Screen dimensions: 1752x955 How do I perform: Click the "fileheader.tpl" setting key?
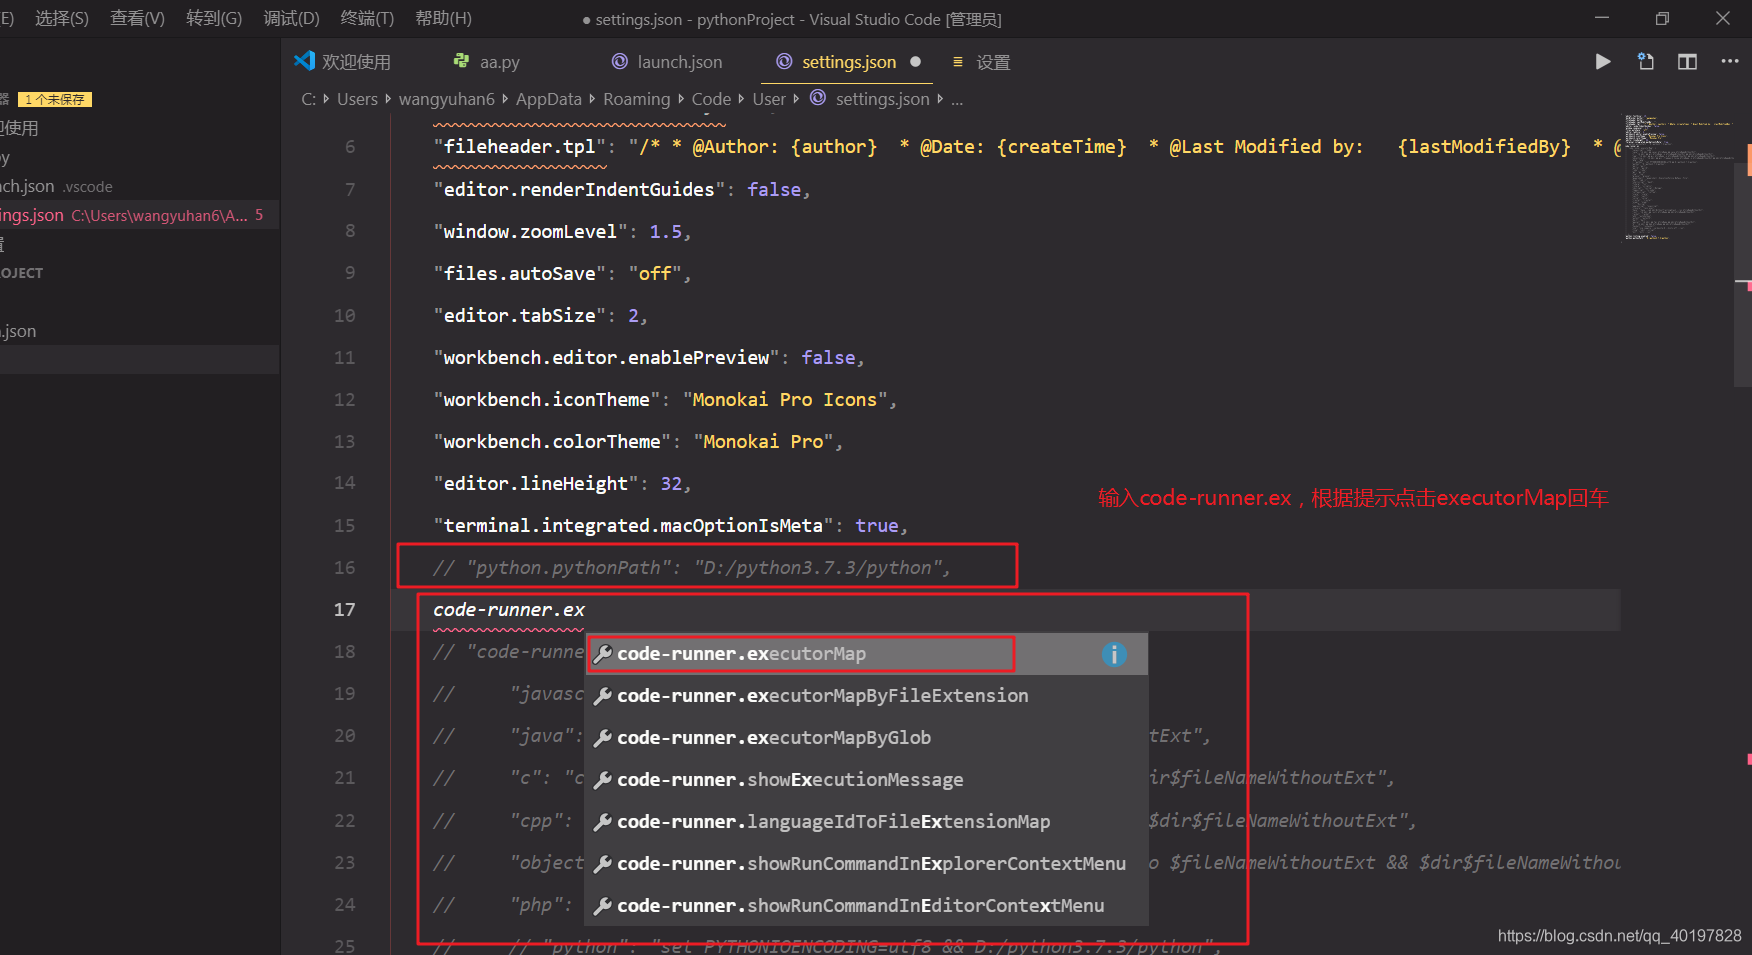(x=520, y=147)
